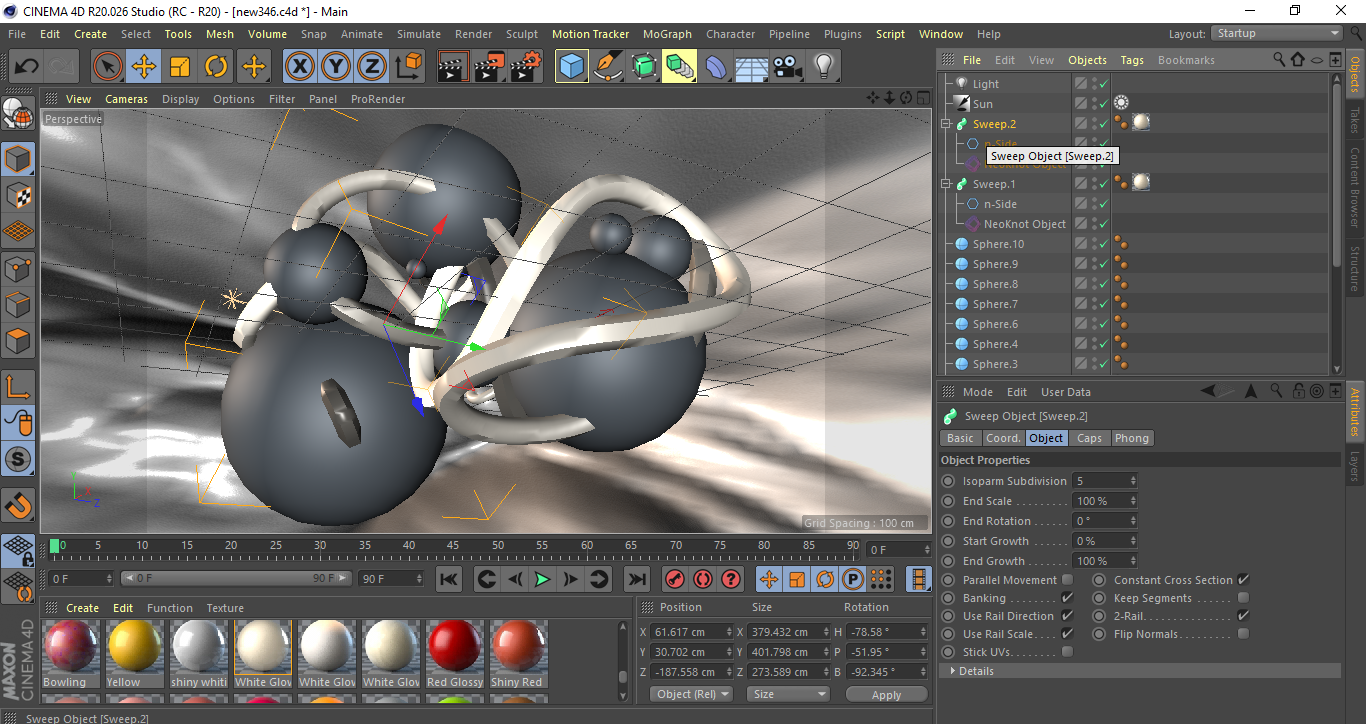Open the Object (Rel) dropdown

click(691, 694)
